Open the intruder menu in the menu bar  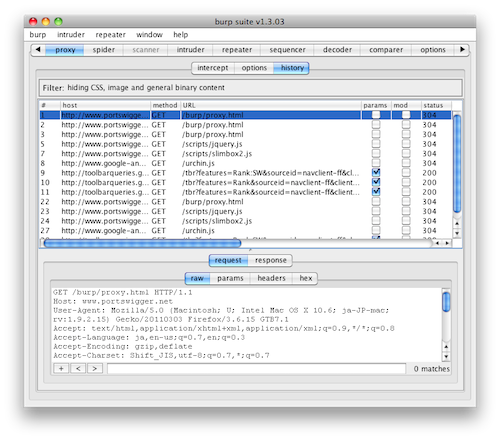71,35
